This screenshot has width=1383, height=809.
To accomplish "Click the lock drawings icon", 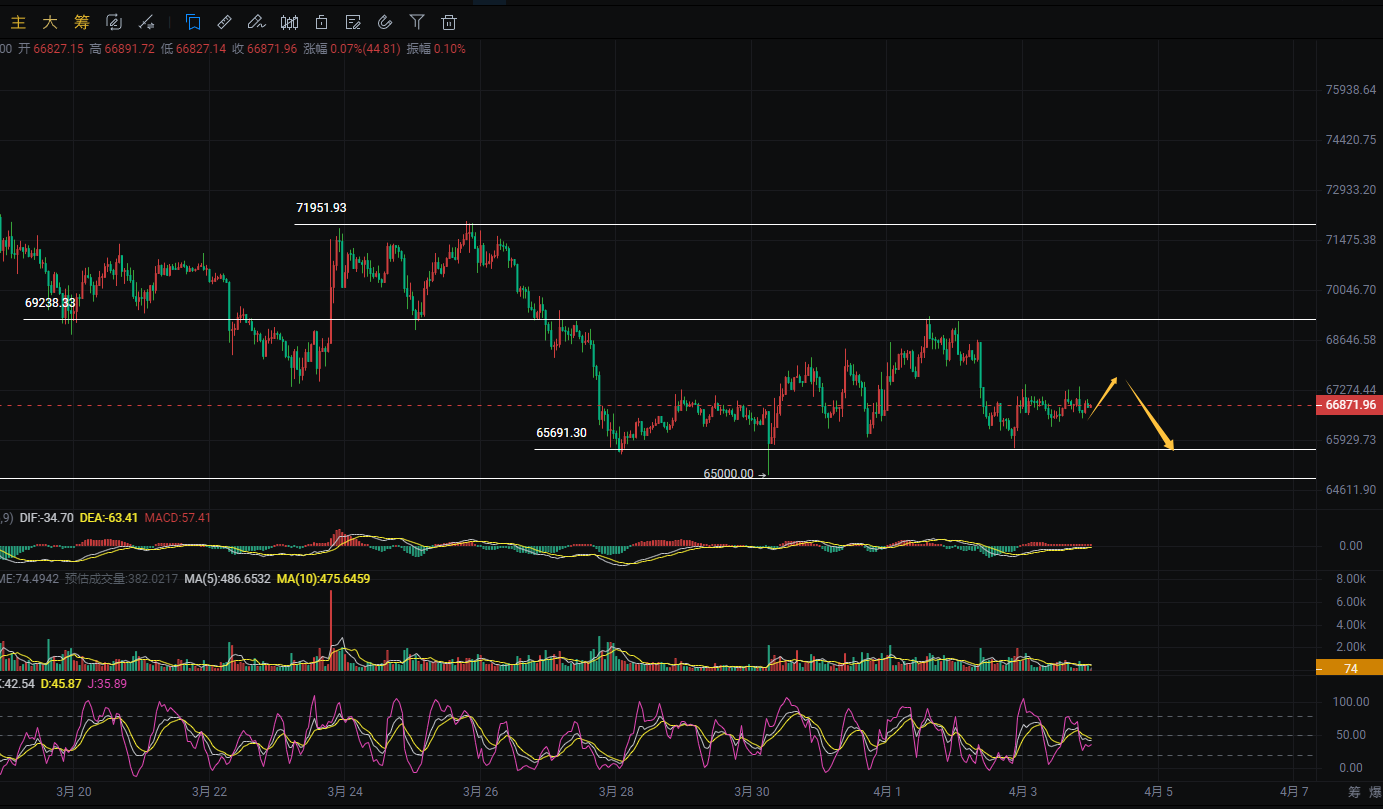I will (321, 21).
